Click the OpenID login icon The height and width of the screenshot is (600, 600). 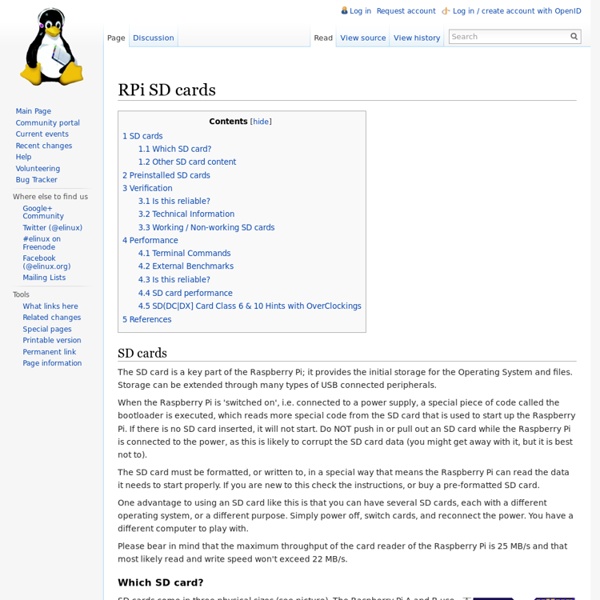[445, 11]
